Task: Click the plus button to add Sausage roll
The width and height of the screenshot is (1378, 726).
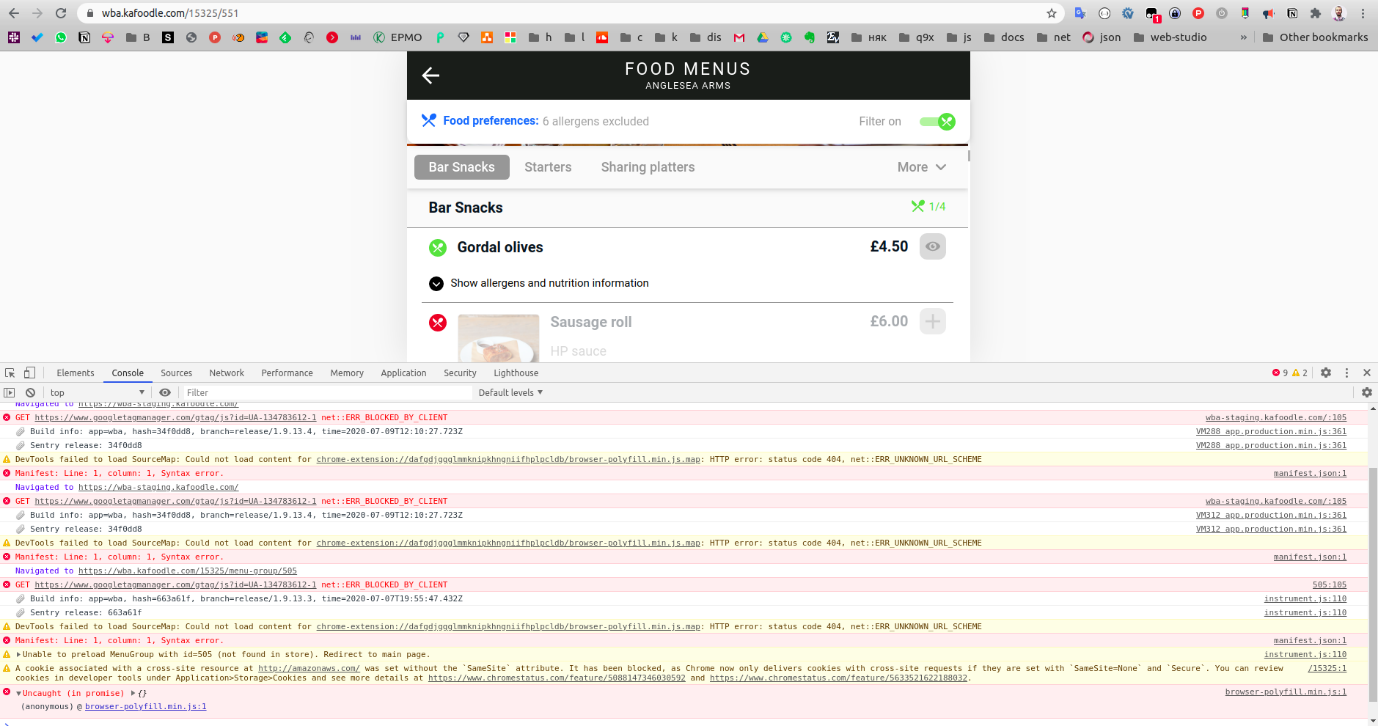Action: pos(932,321)
